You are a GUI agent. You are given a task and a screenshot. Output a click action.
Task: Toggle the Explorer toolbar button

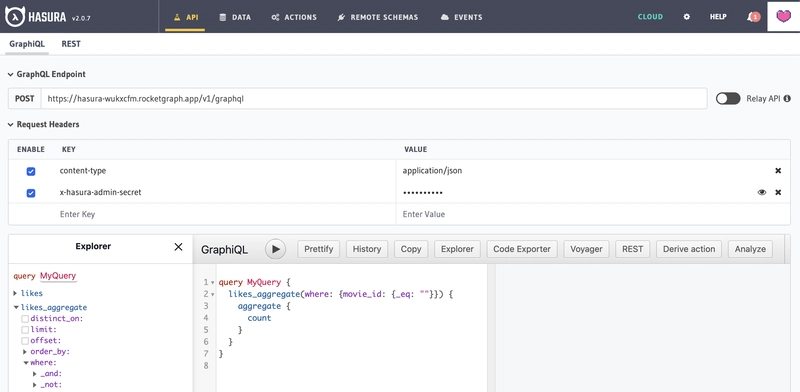click(457, 249)
